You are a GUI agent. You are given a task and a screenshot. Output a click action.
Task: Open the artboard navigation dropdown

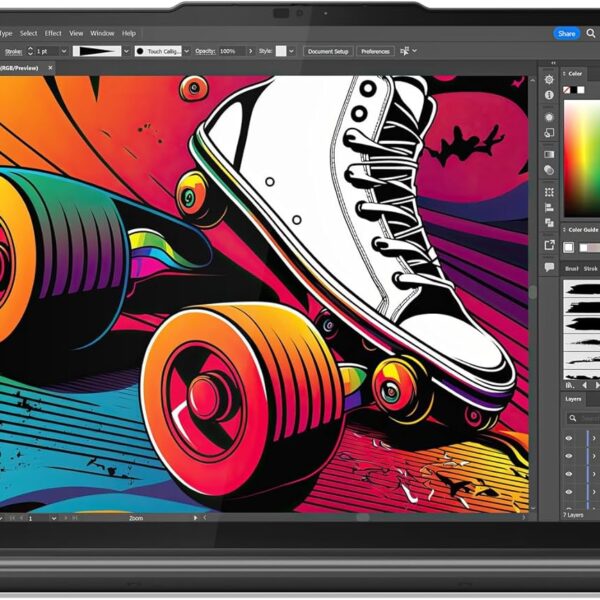pos(54,518)
